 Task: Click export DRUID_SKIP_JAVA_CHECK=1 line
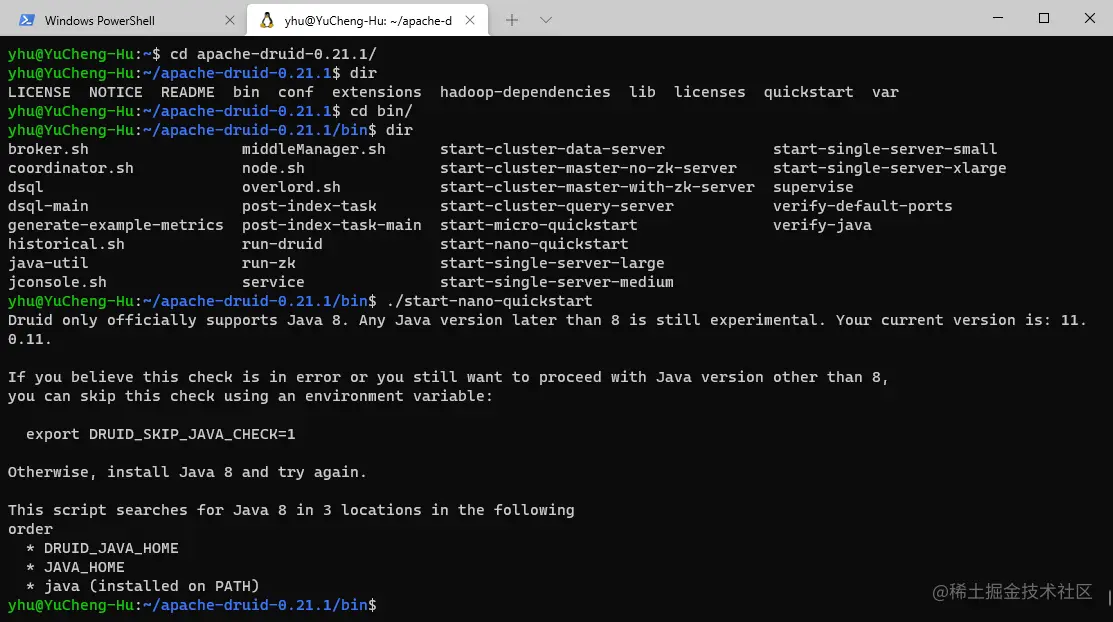click(160, 434)
